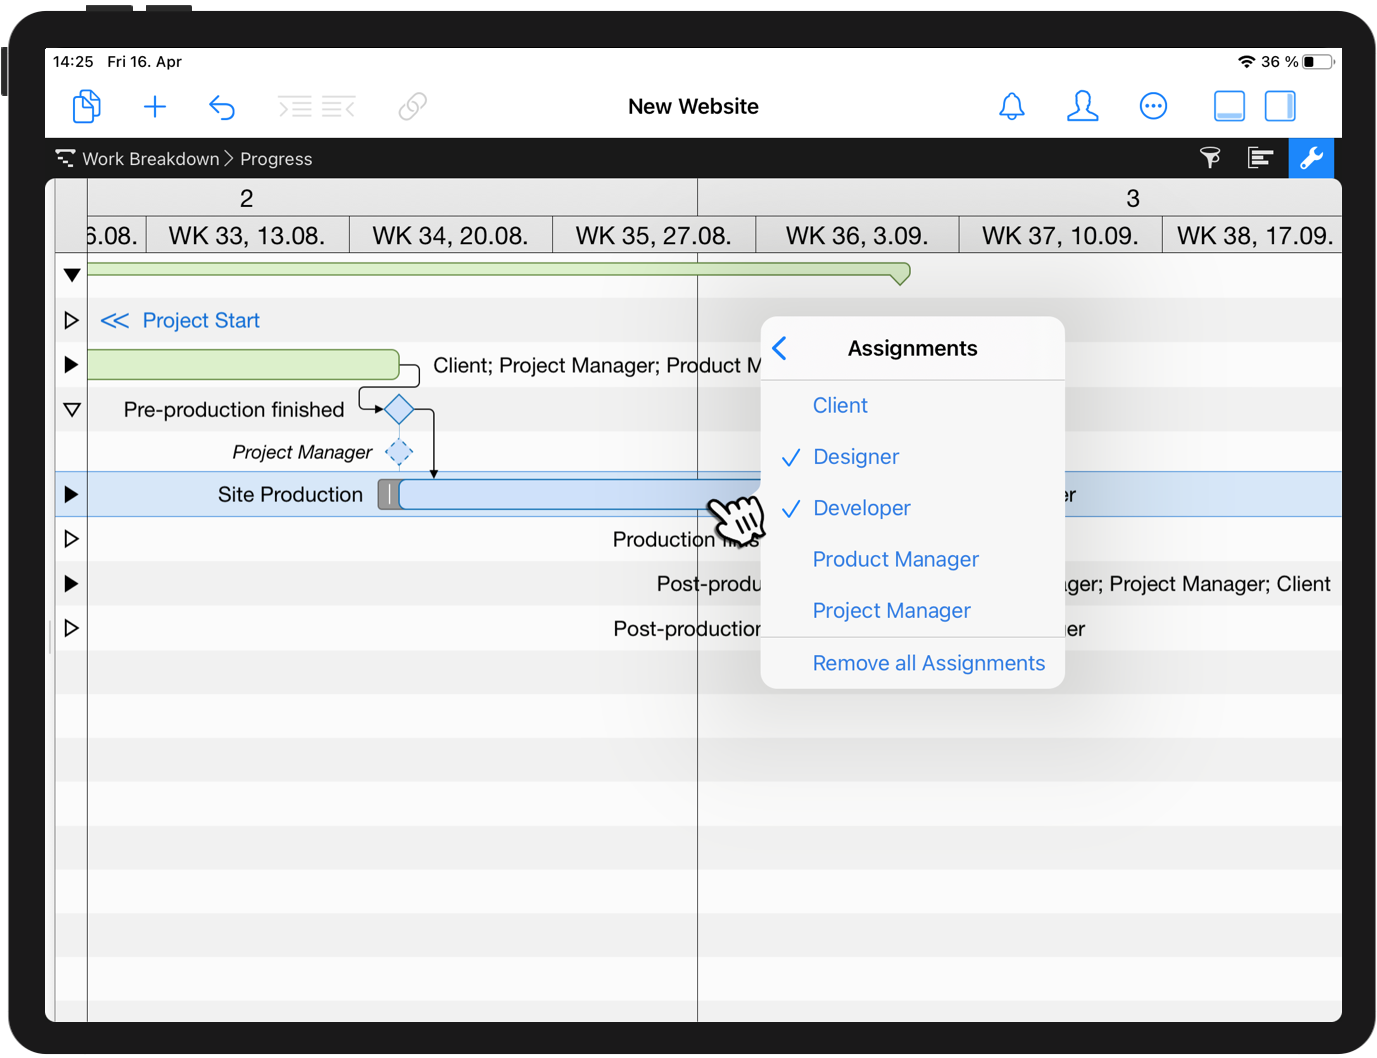
Task: Open the document manager icon
Action: [86, 106]
